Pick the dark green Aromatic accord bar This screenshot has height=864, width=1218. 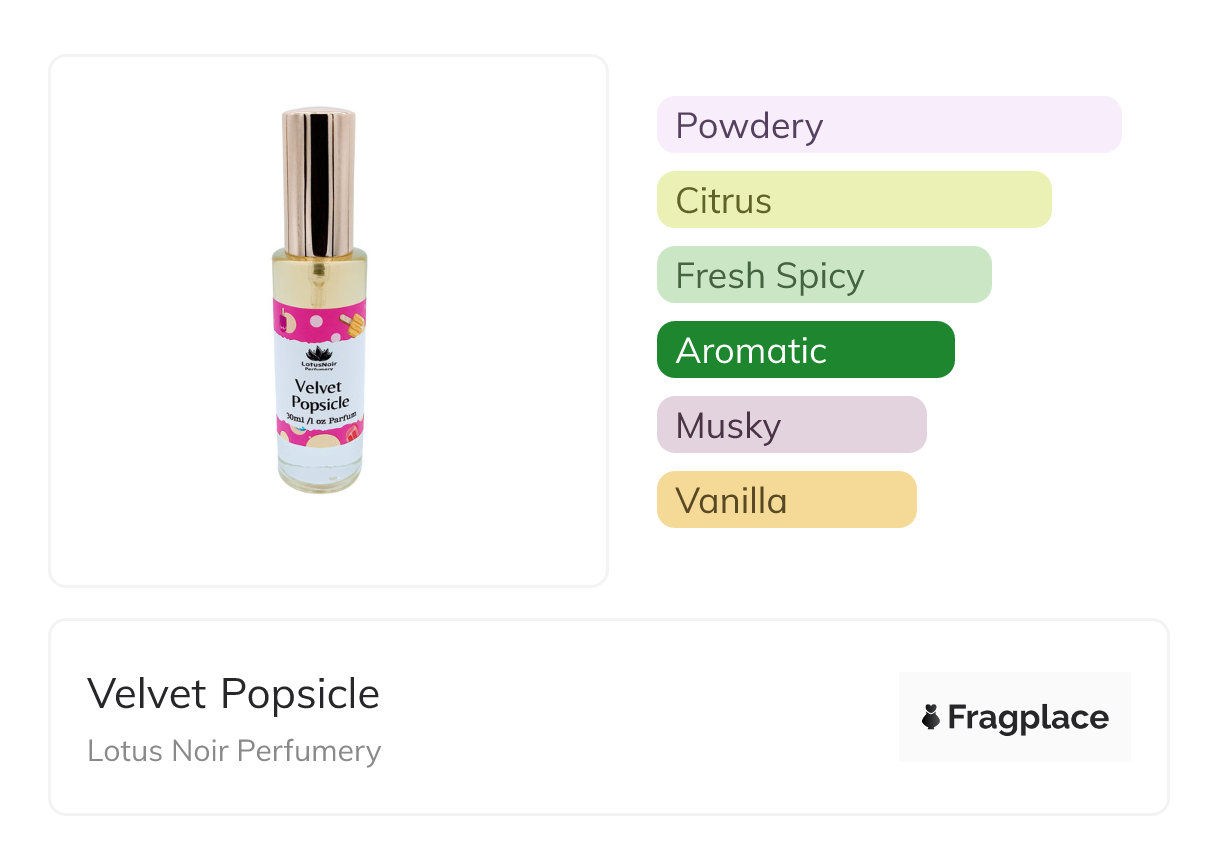click(x=805, y=350)
